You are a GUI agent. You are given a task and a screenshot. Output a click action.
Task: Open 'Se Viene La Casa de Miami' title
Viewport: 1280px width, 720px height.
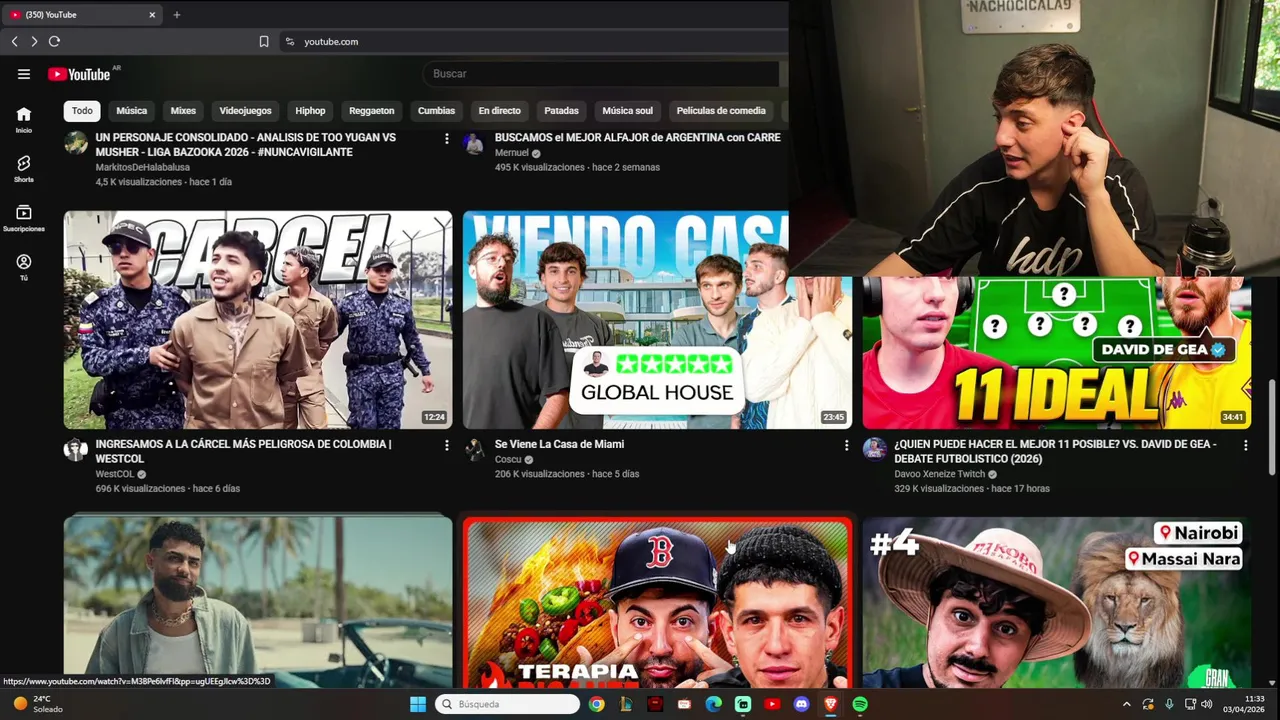coord(559,444)
